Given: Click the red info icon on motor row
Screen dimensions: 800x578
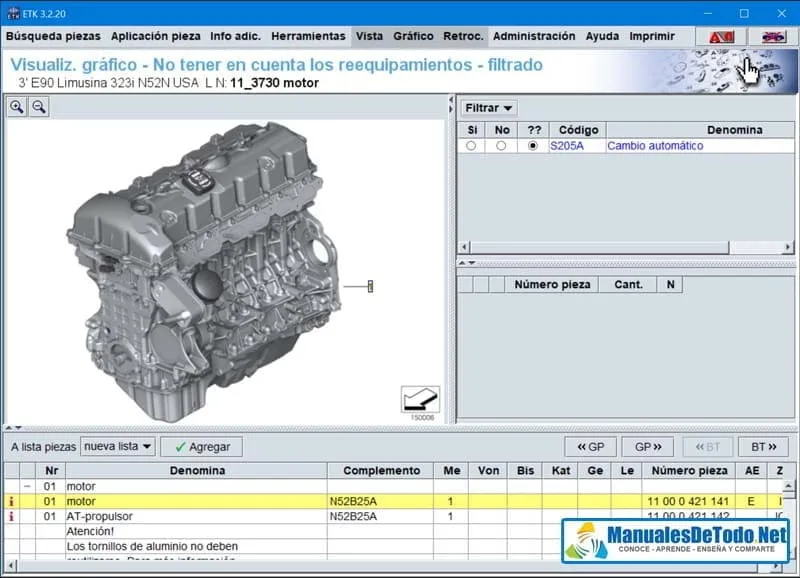Looking at the screenshot, I should point(12,501).
